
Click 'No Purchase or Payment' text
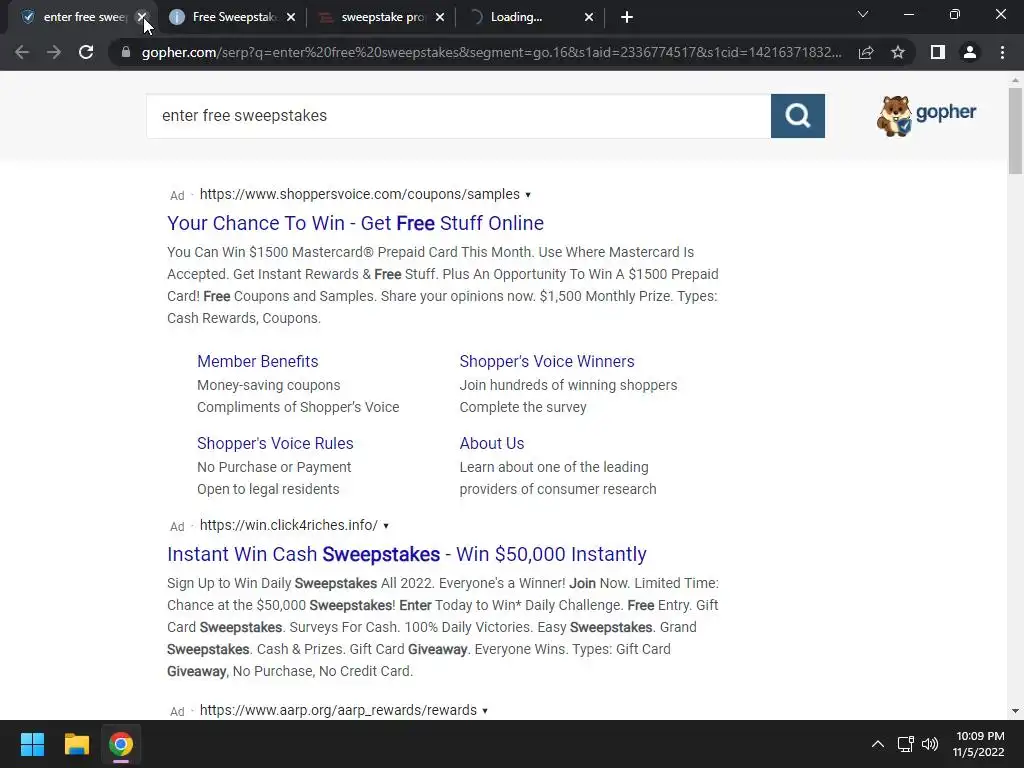274,467
